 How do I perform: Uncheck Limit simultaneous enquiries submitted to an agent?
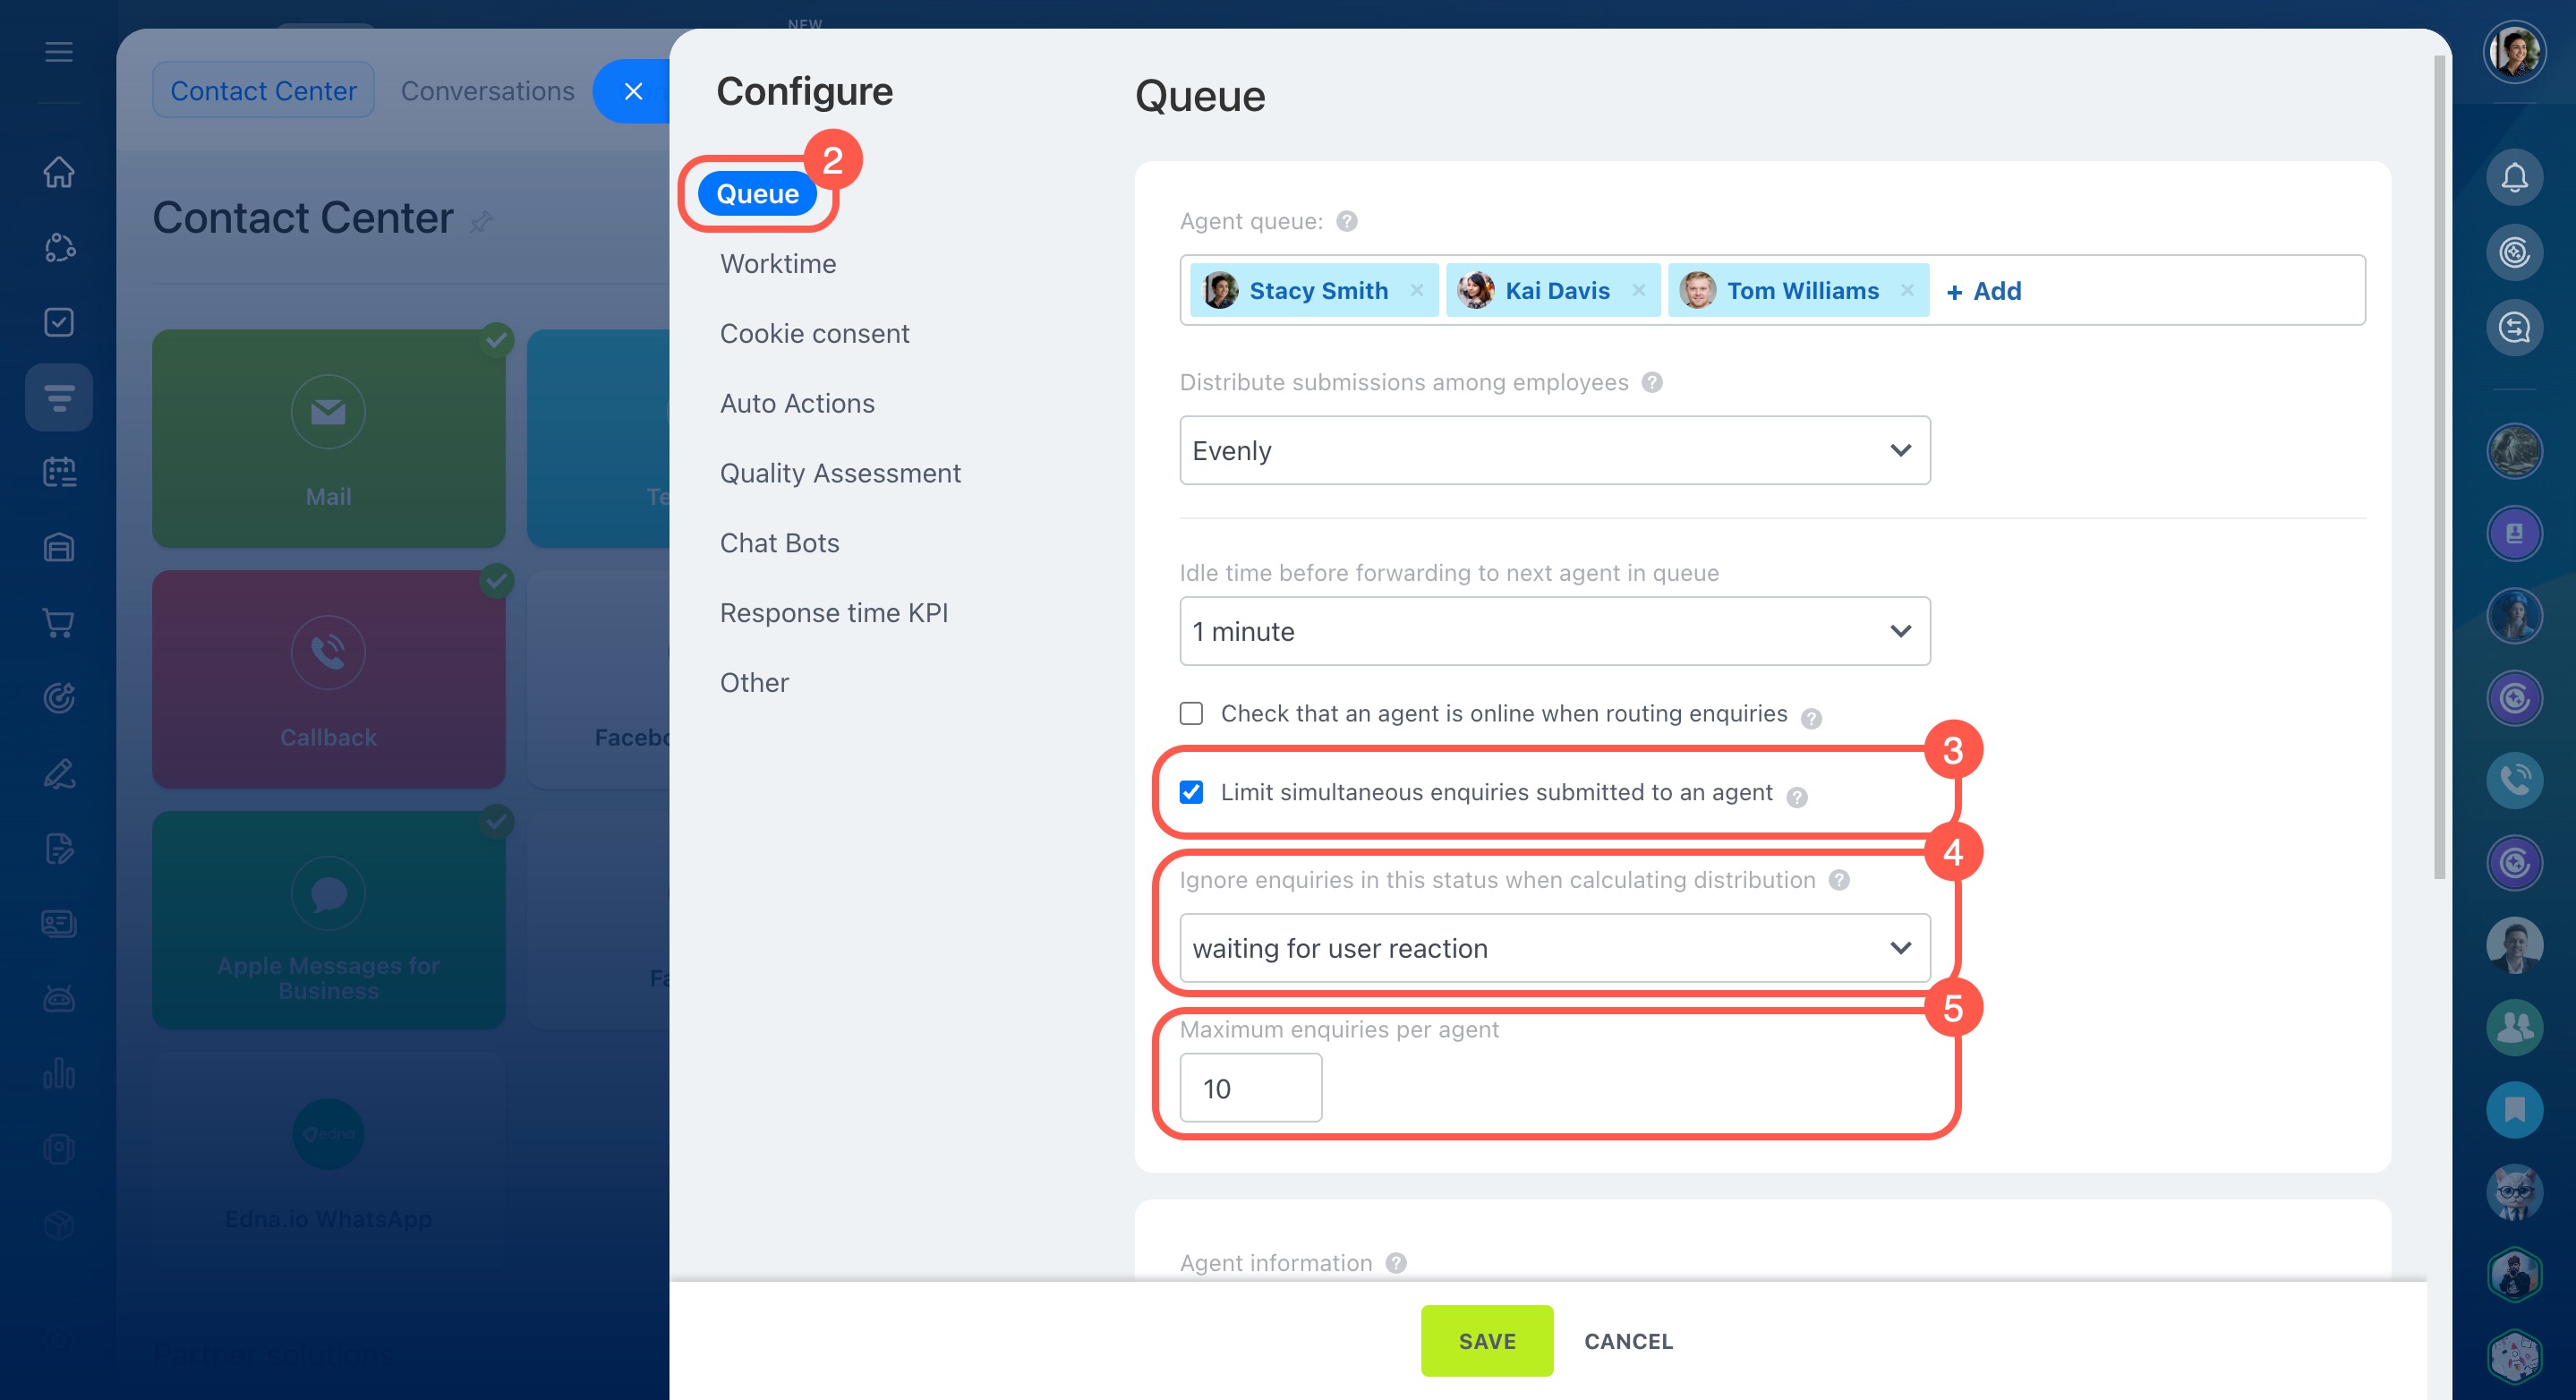point(1191,792)
